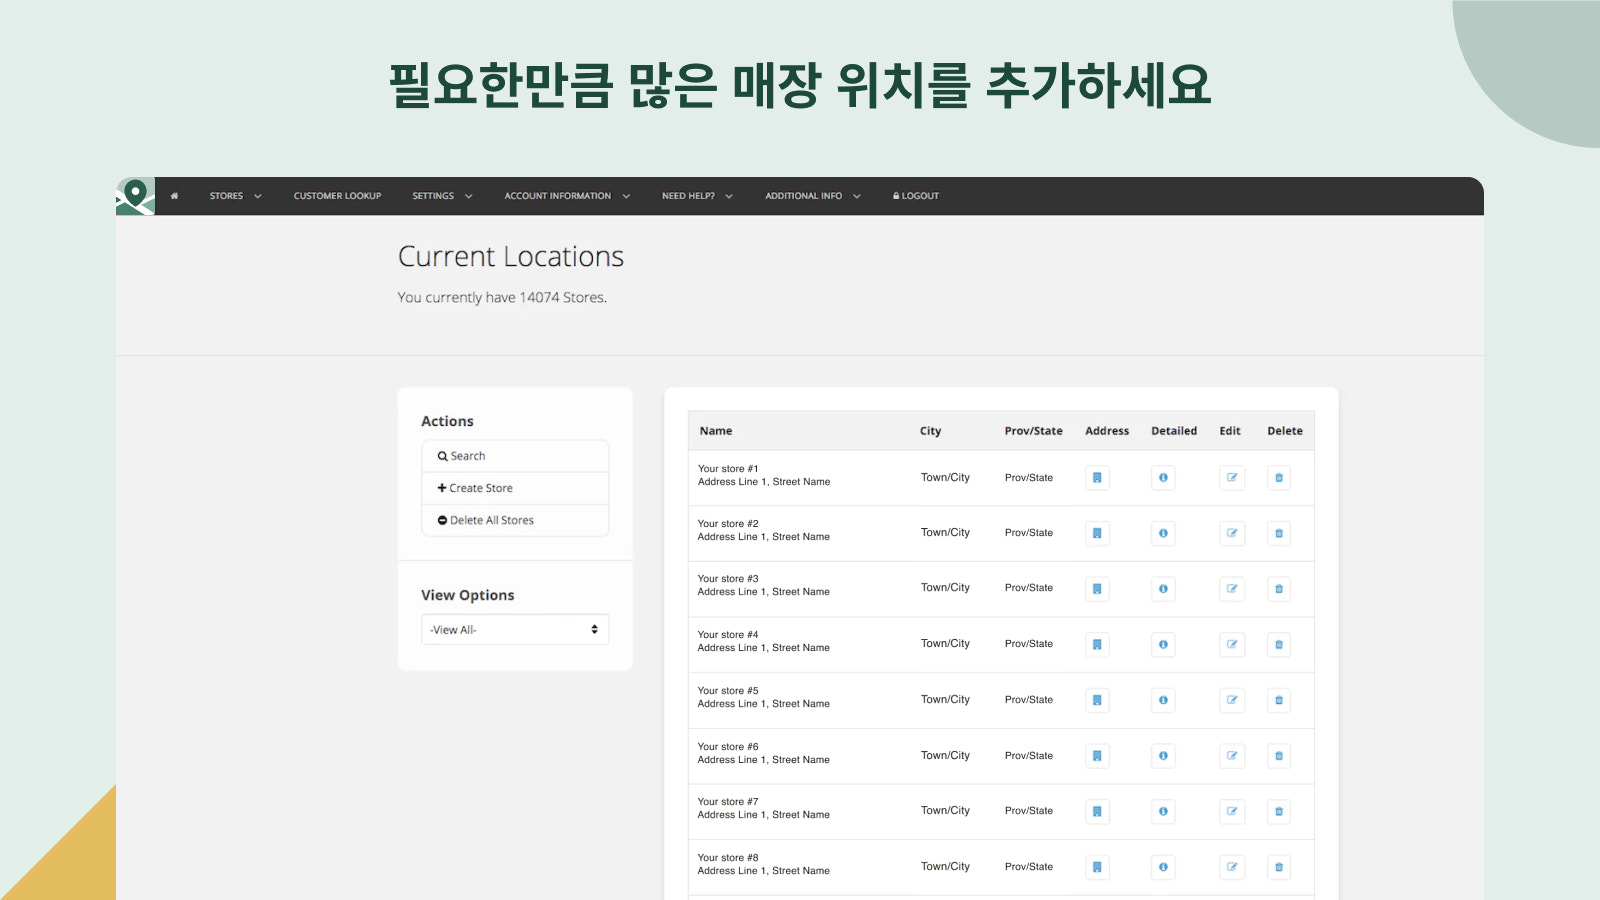Delete Your store #4
1600x900 pixels.
(x=1279, y=645)
